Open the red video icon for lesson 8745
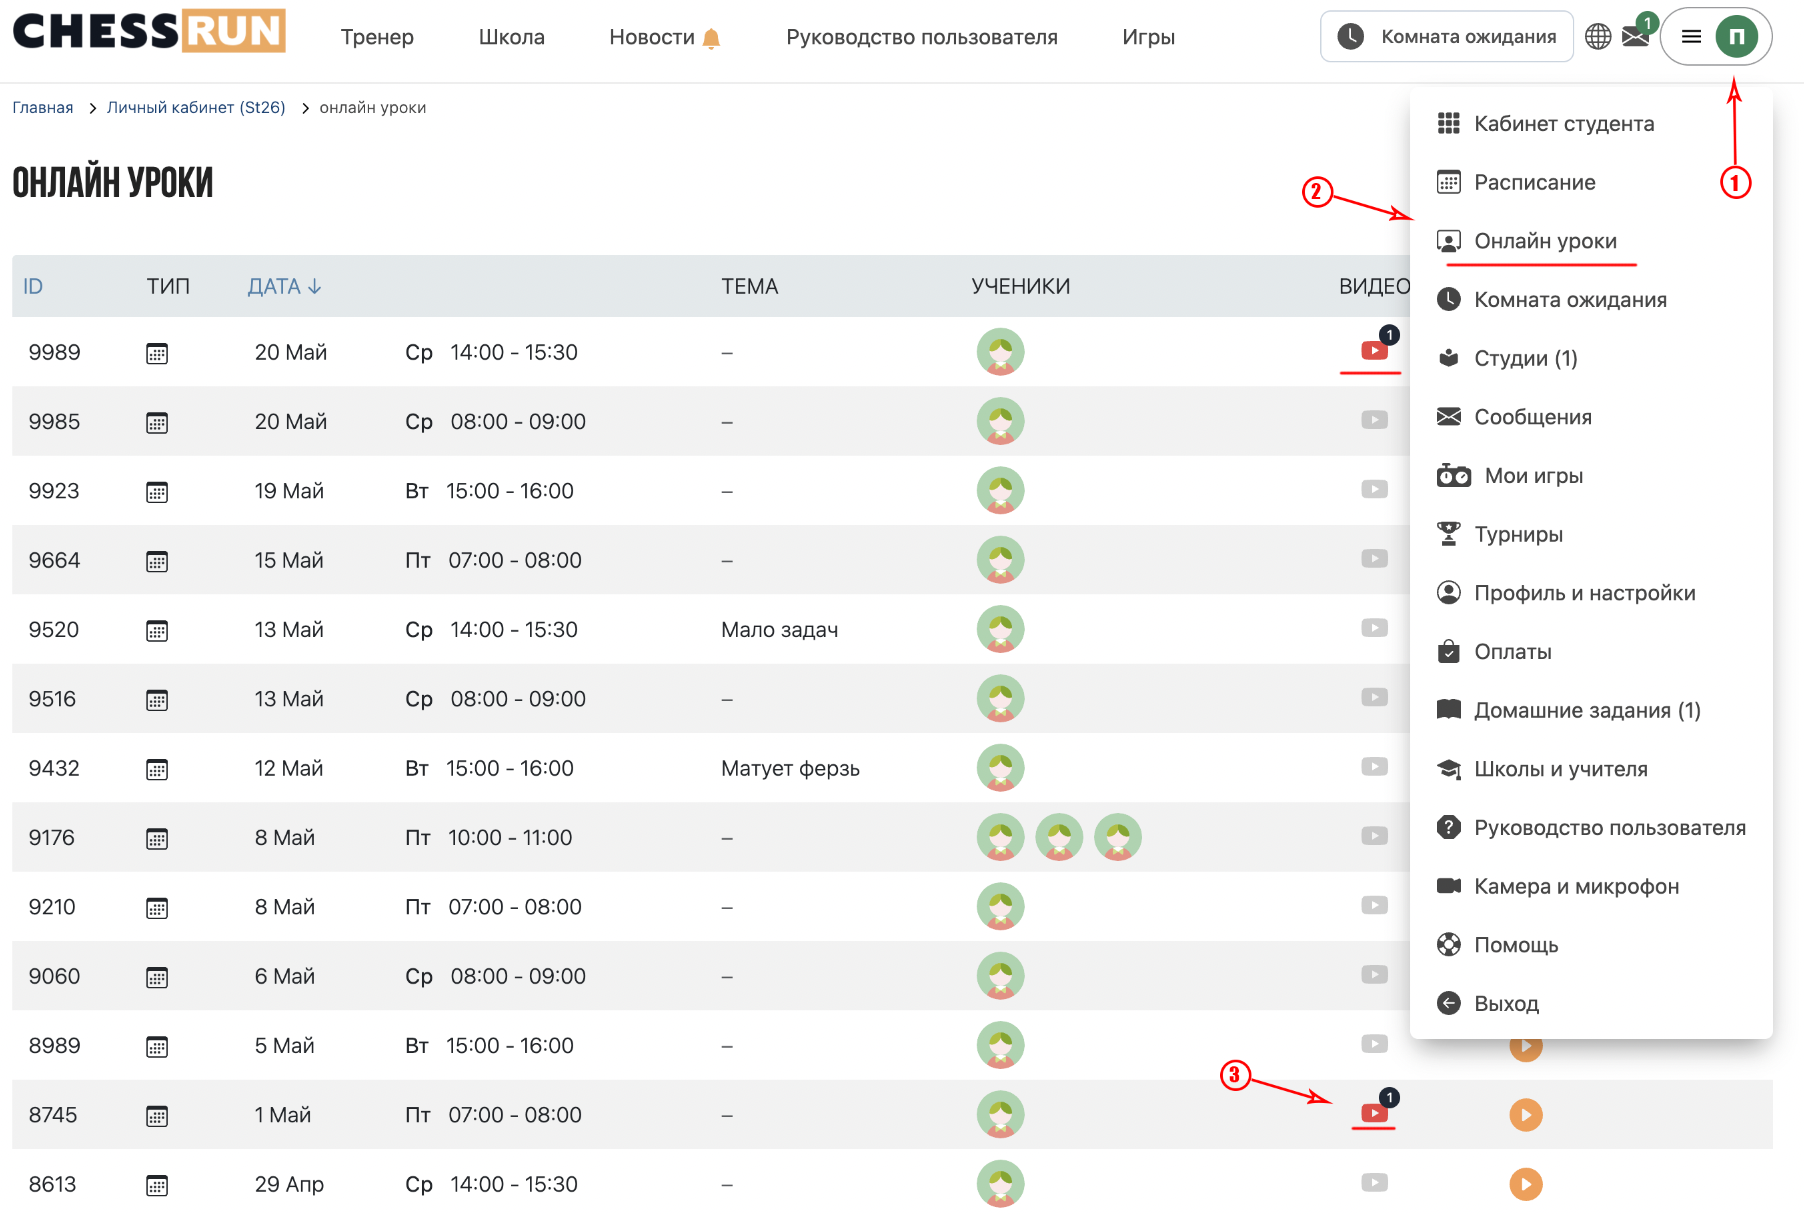This screenshot has width=1804, height=1214. (x=1374, y=1113)
